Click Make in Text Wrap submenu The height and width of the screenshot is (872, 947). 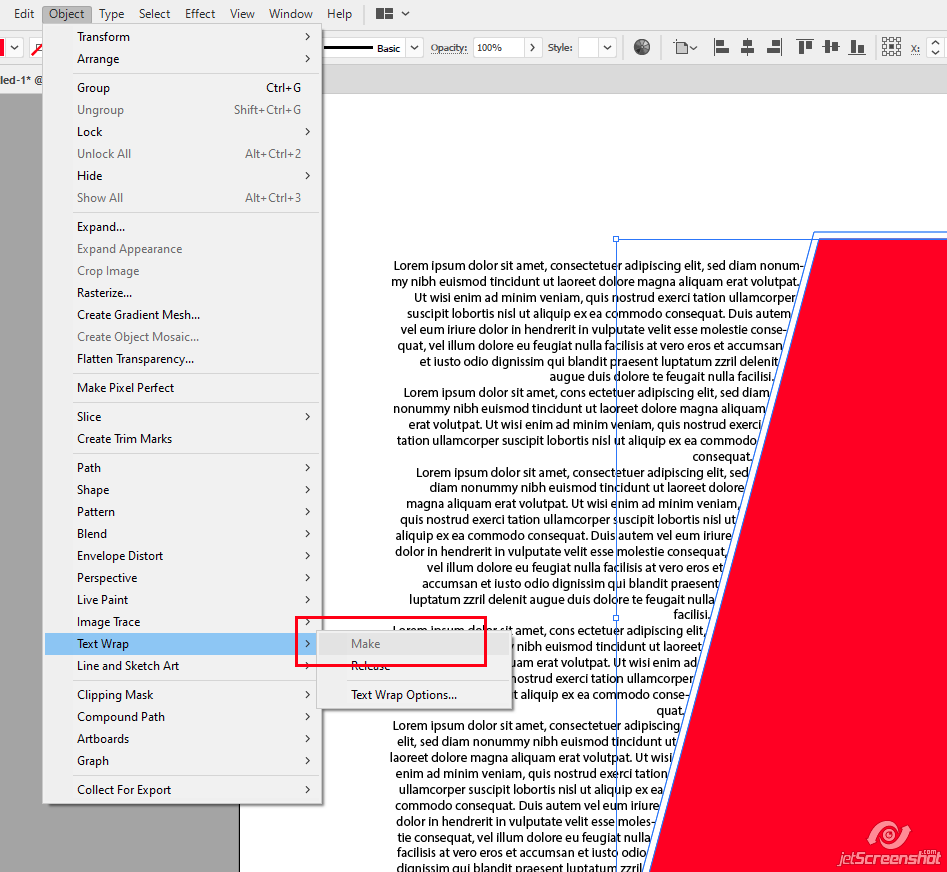pos(414,644)
